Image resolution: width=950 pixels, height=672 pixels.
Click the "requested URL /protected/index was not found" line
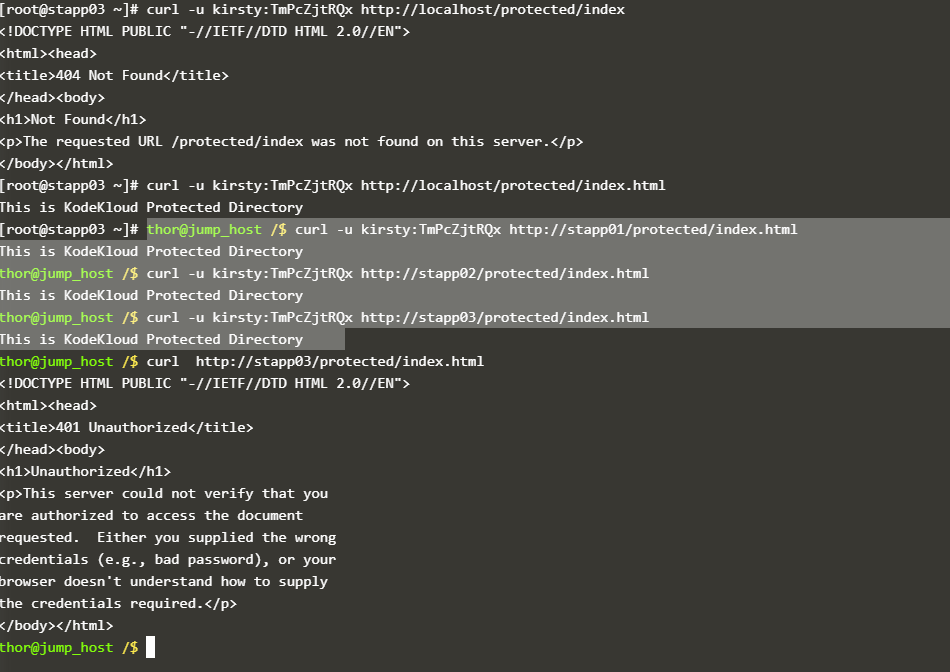point(290,141)
